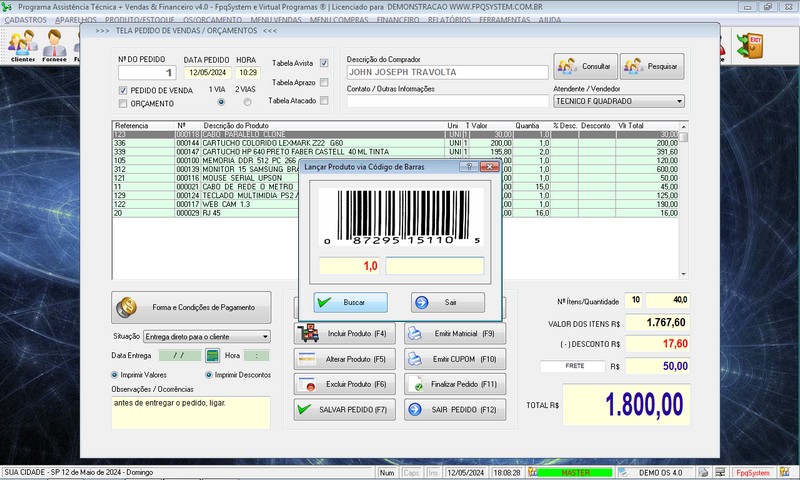This screenshot has height=480, width=800.
Task: Check the ORÇAMENTO checkbox
Action: (122, 104)
